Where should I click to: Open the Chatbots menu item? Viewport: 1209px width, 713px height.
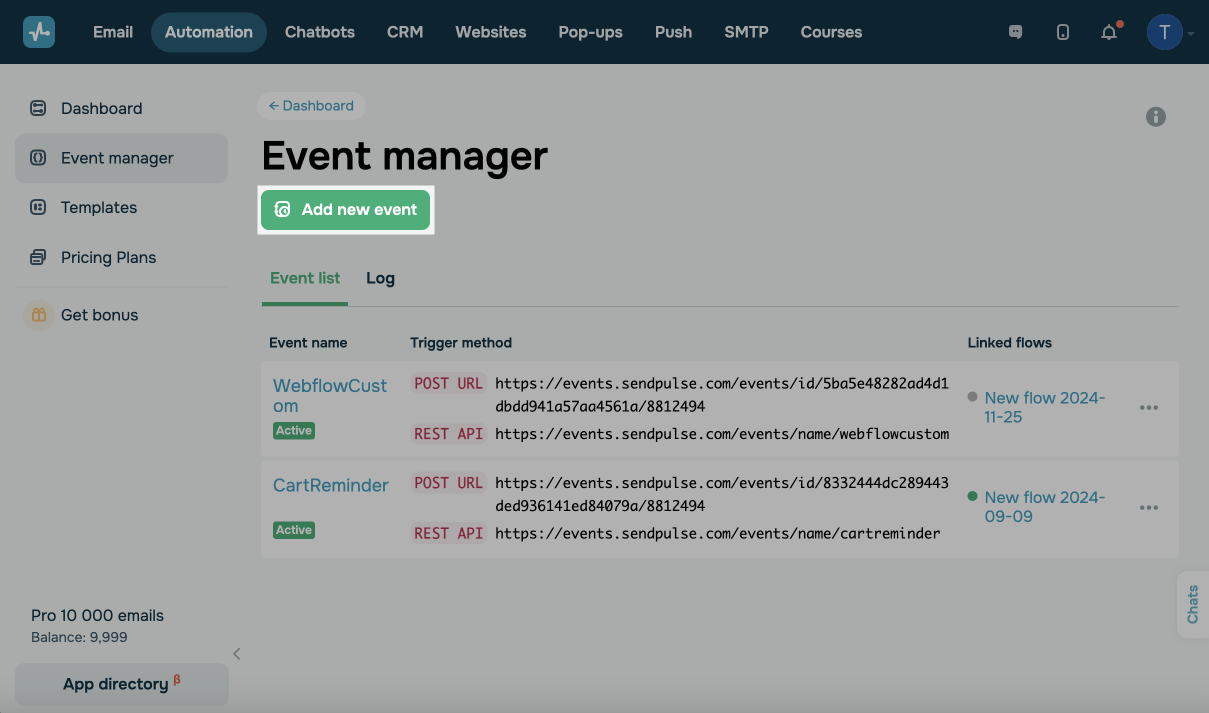click(320, 32)
